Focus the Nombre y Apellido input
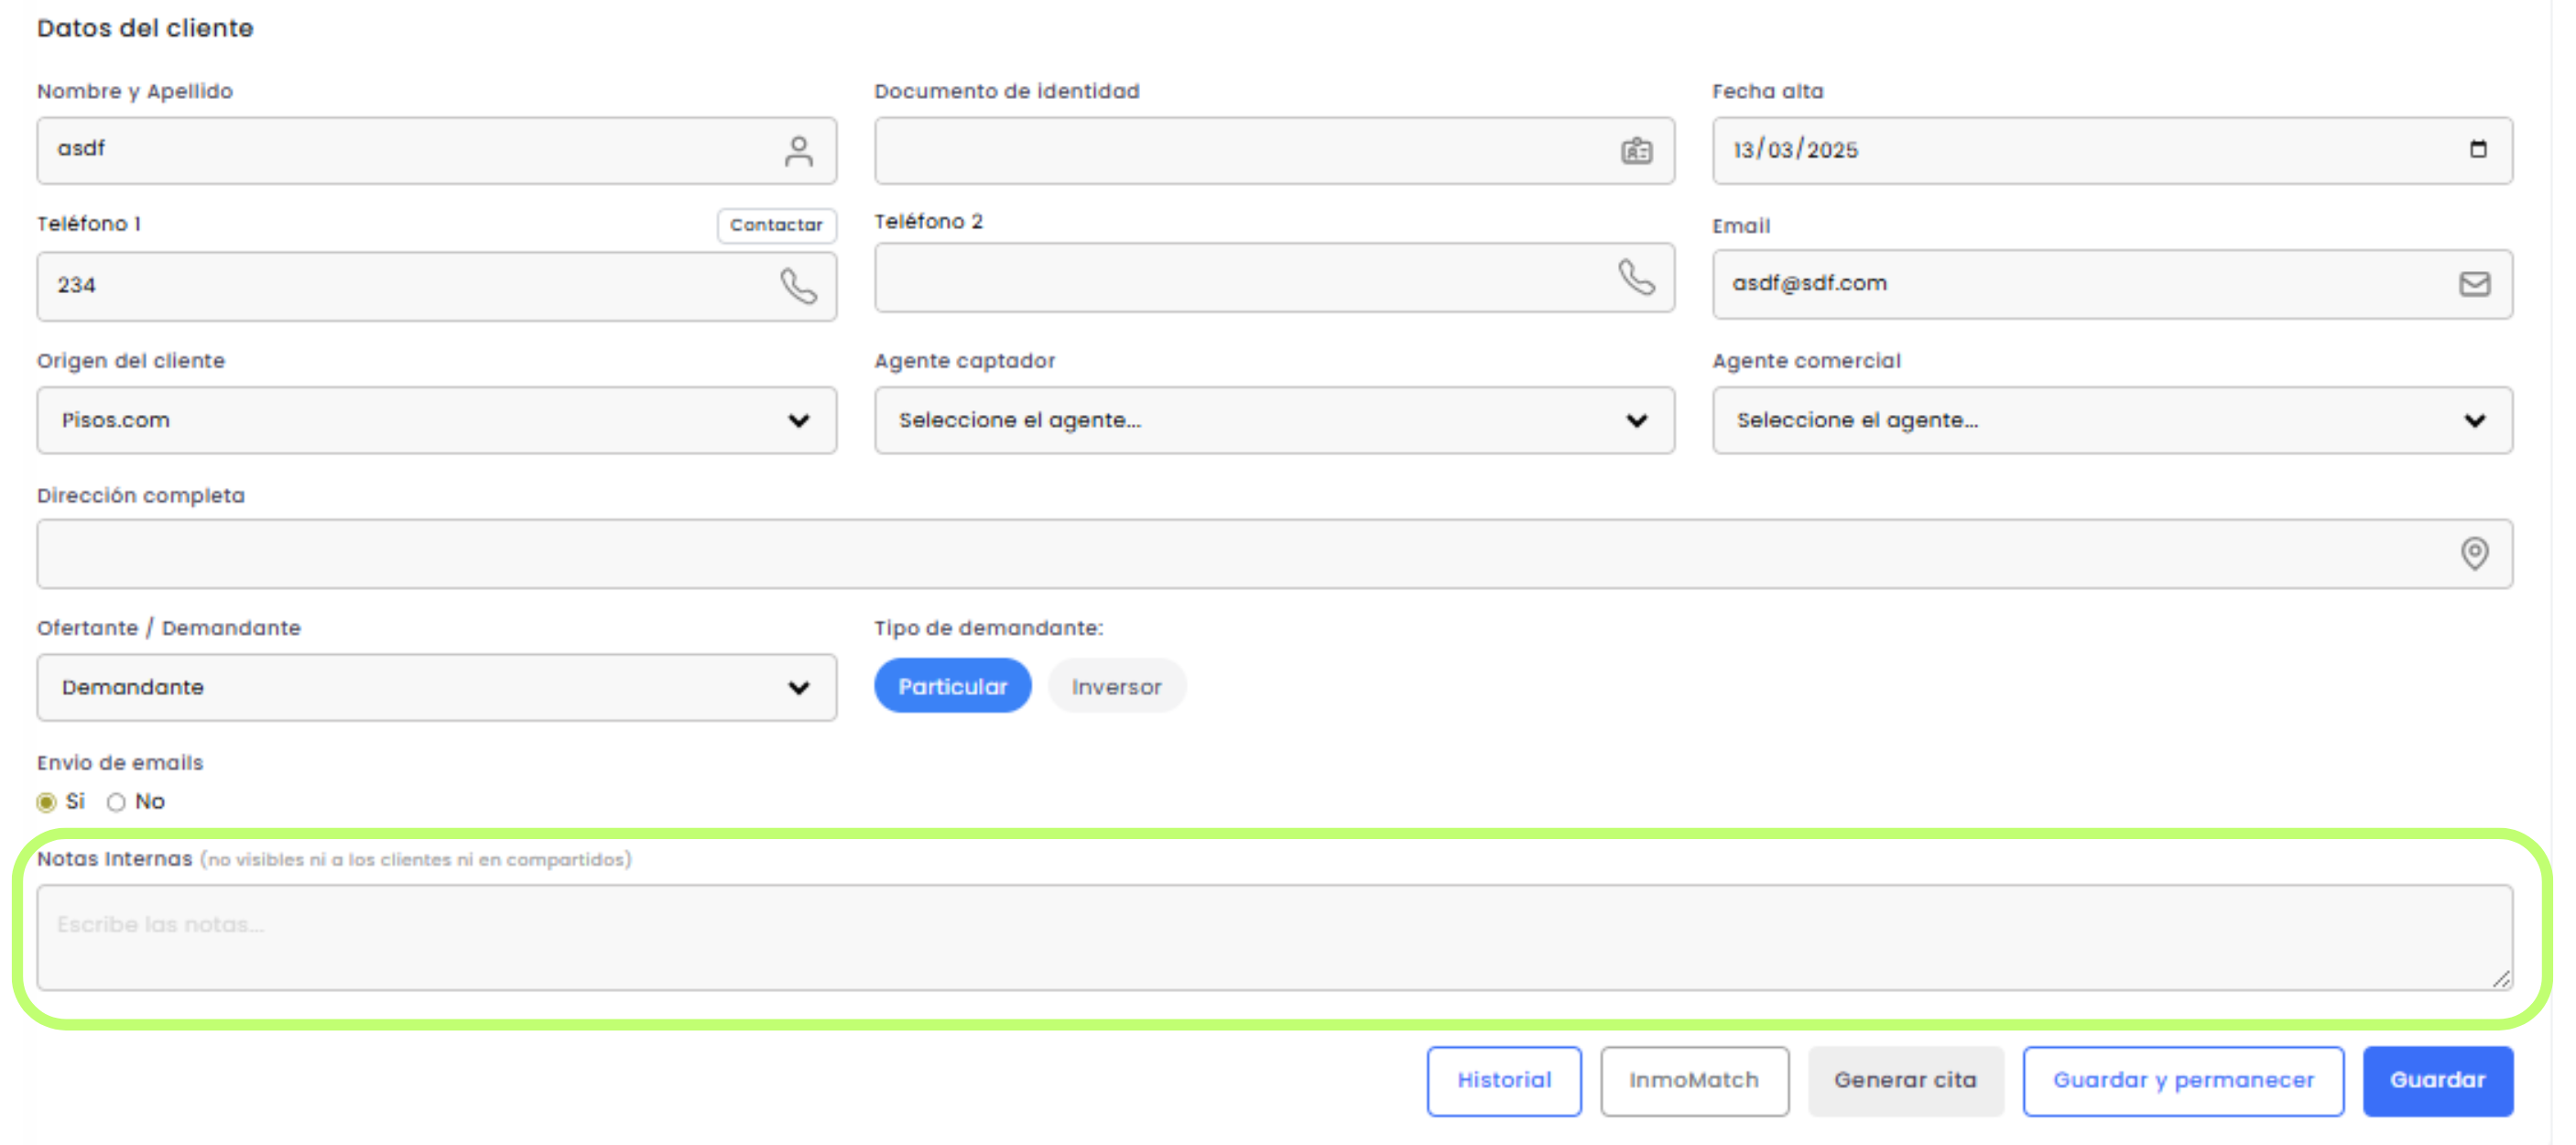2576x1145 pixels. [437, 150]
